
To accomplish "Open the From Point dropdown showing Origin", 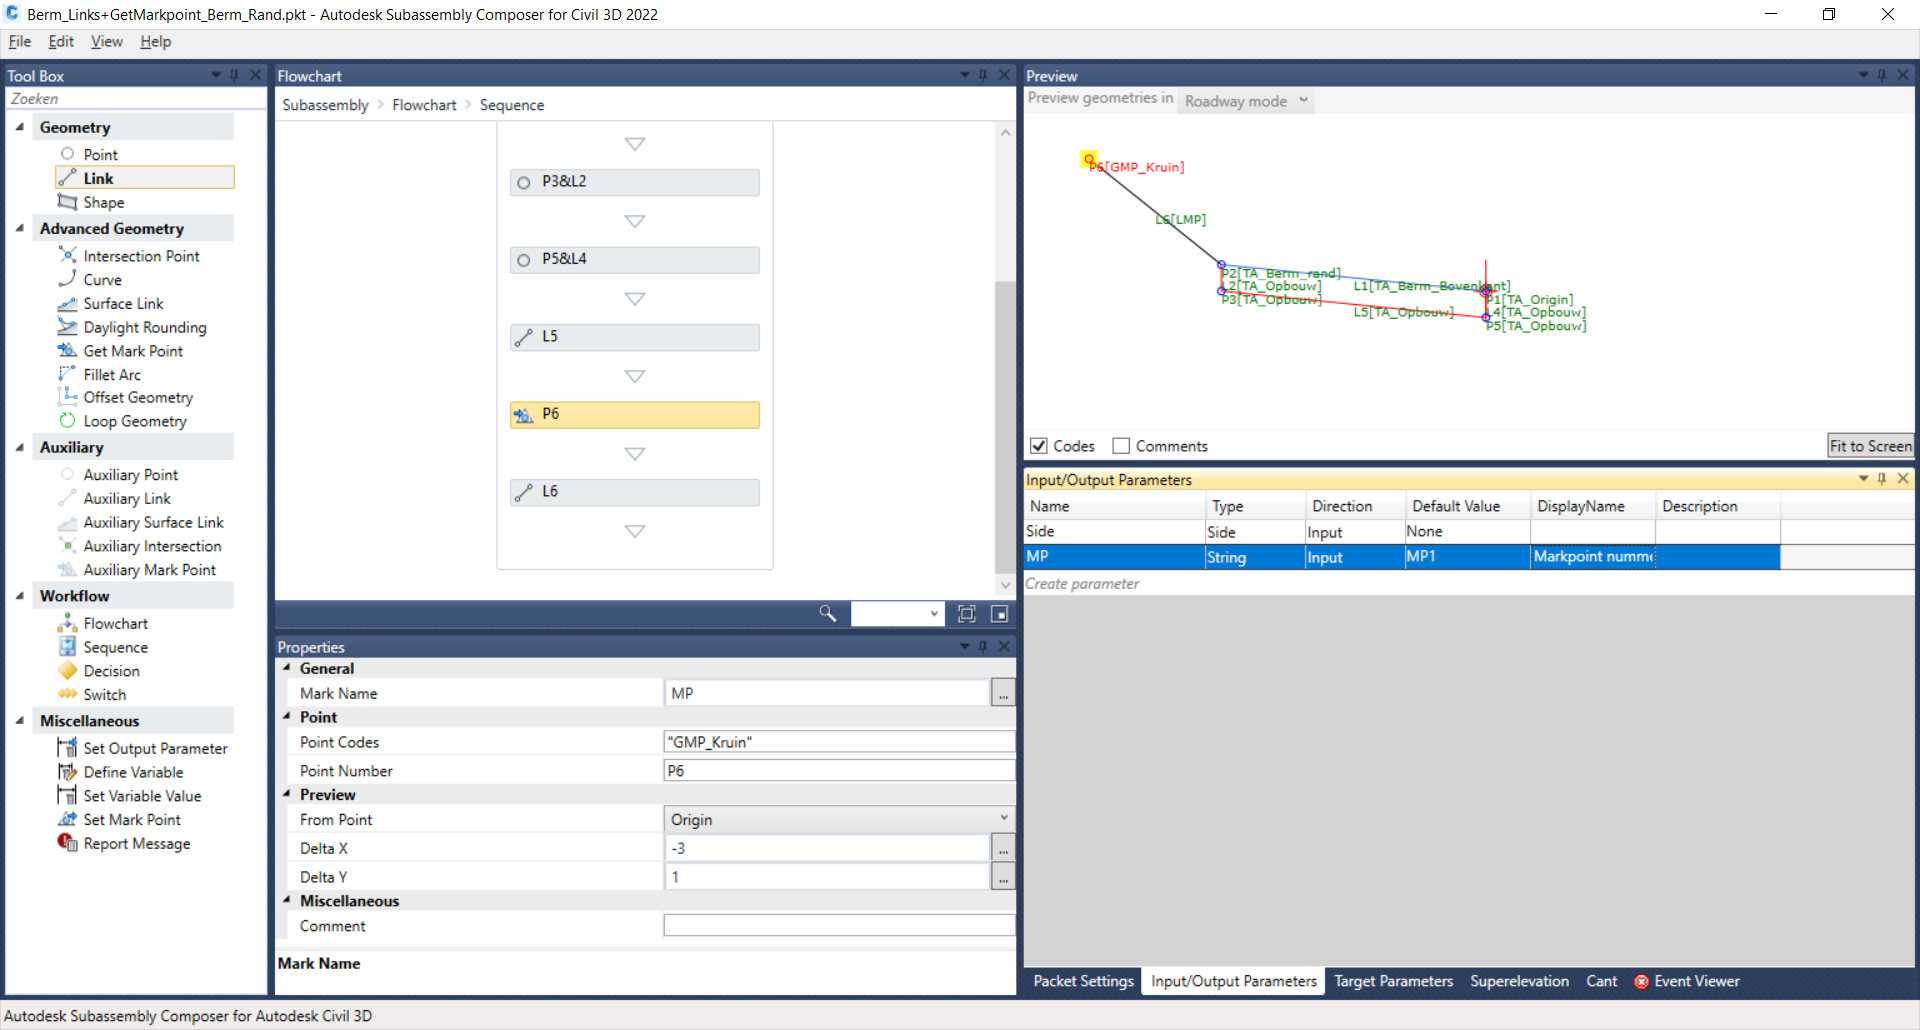I will pyautogui.click(x=1003, y=818).
